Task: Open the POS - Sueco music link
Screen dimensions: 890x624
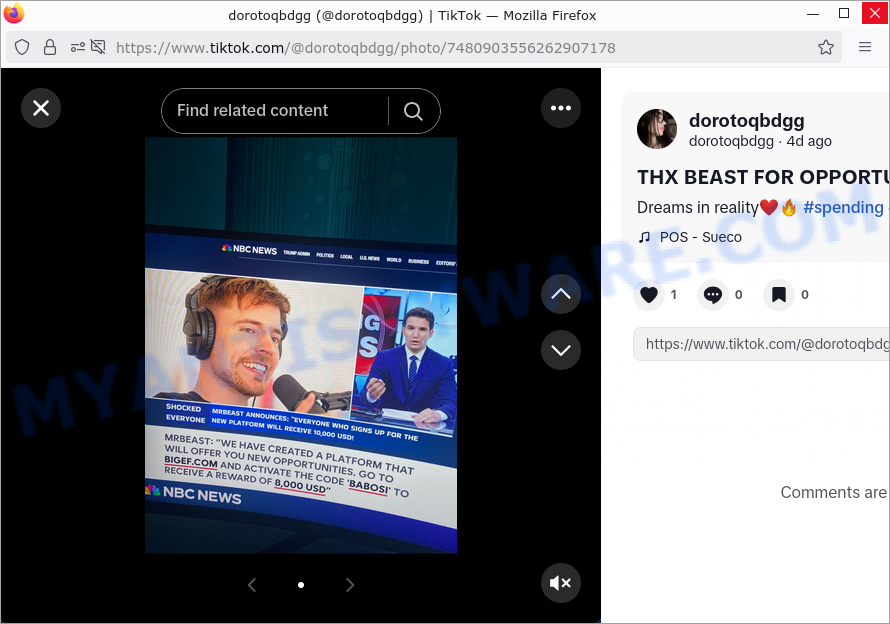Action: tap(700, 237)
